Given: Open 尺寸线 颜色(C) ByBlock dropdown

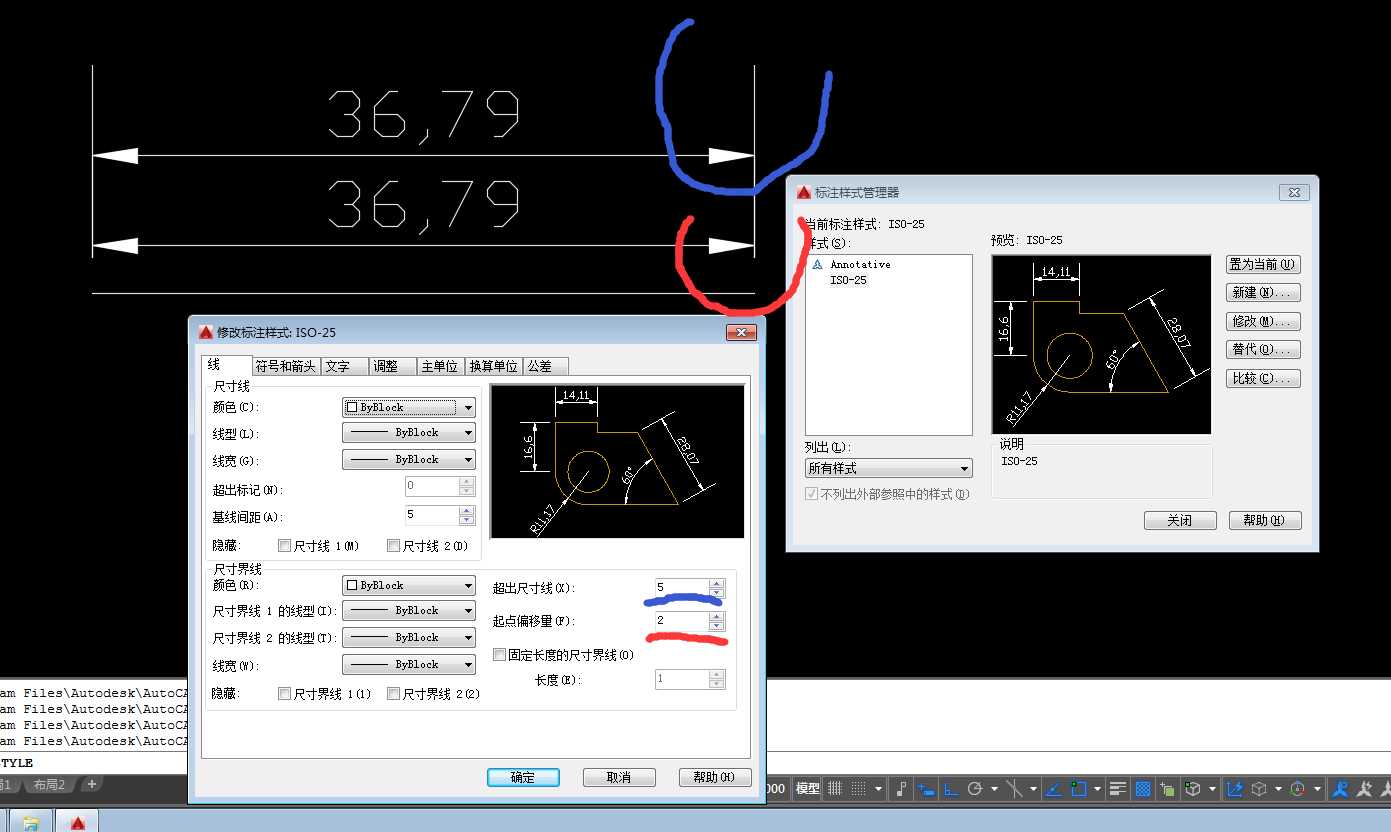Looking at the screenshot, I should pos(408,407).
